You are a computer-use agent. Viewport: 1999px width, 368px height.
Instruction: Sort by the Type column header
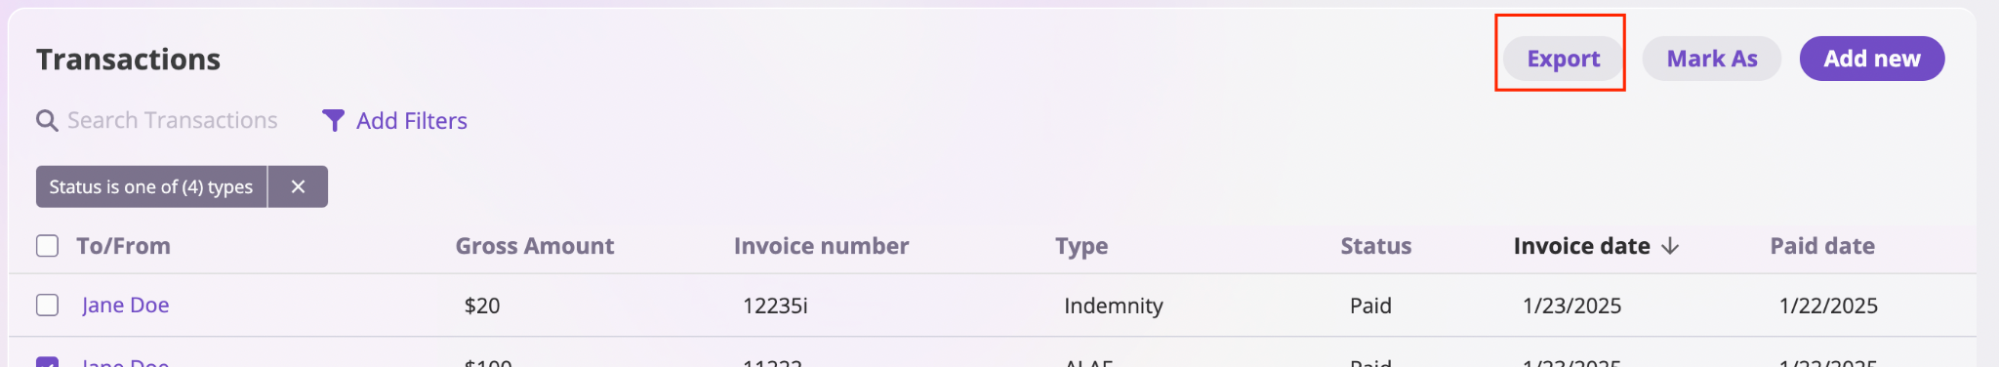click(1081, 246)
